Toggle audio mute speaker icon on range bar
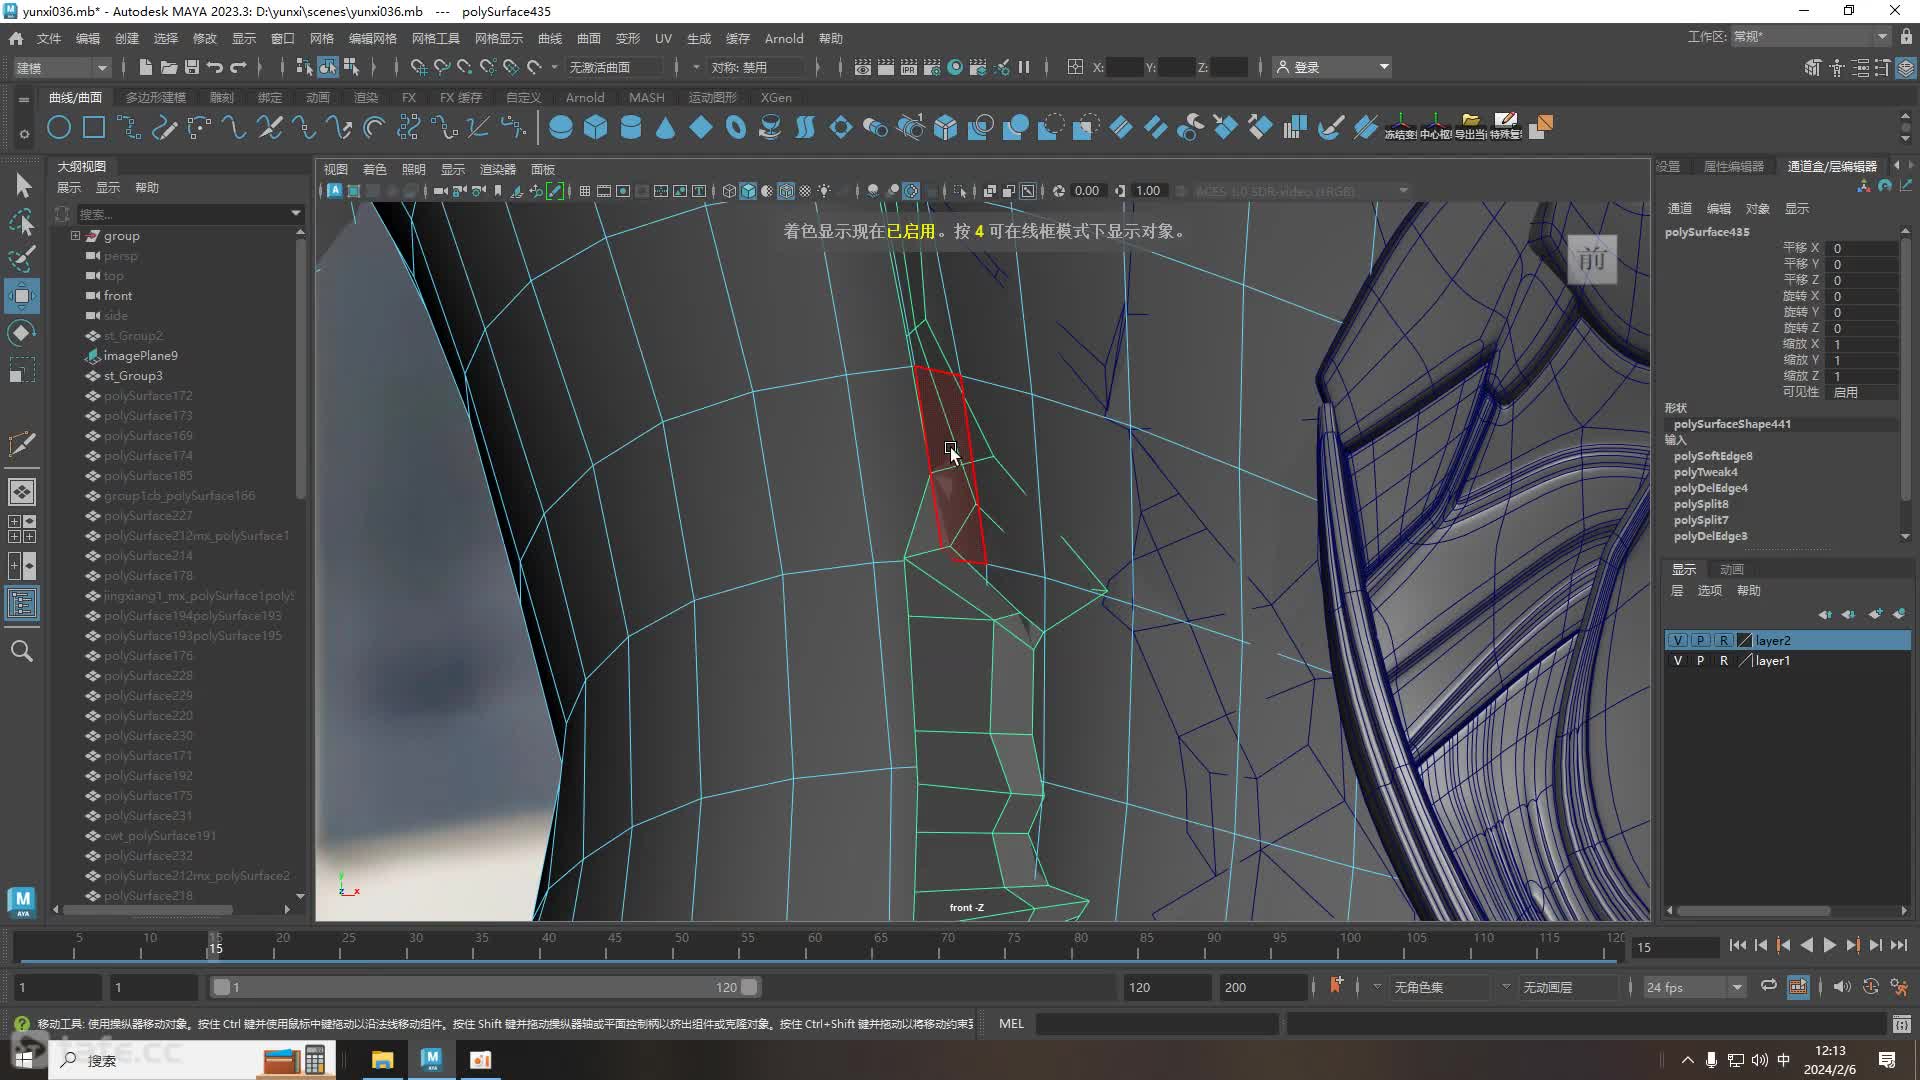1920x1080 pixels. 1842,986
